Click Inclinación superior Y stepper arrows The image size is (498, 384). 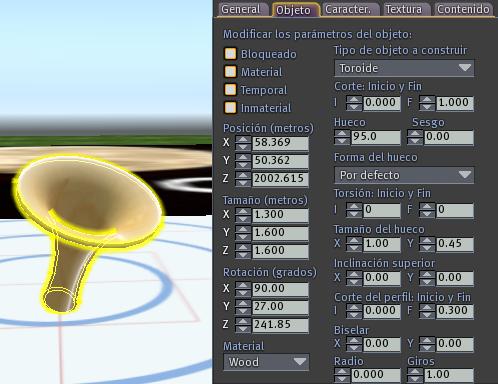click(427, 278)
